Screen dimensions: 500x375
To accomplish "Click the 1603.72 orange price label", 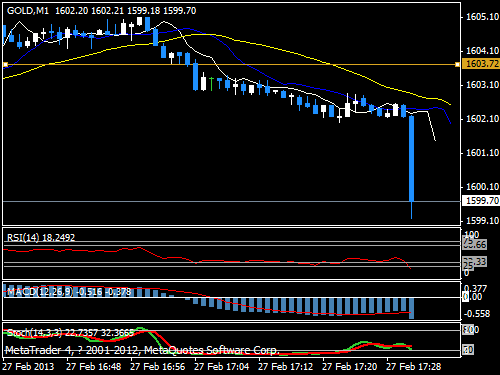I will [x=482, y=64].
